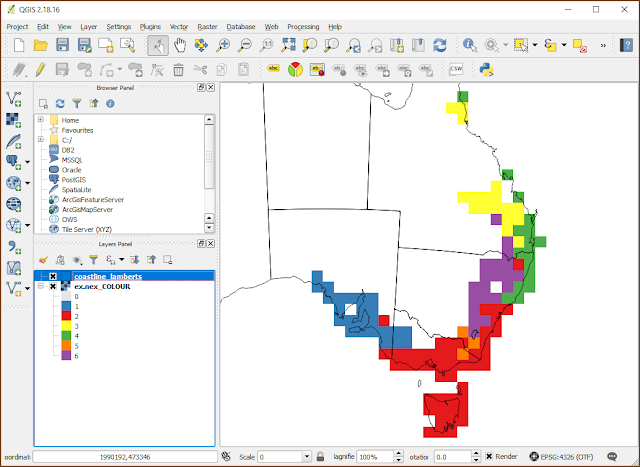Close the Browser Panel
This screenshot has height=467, width=640.
click(211, 87)
